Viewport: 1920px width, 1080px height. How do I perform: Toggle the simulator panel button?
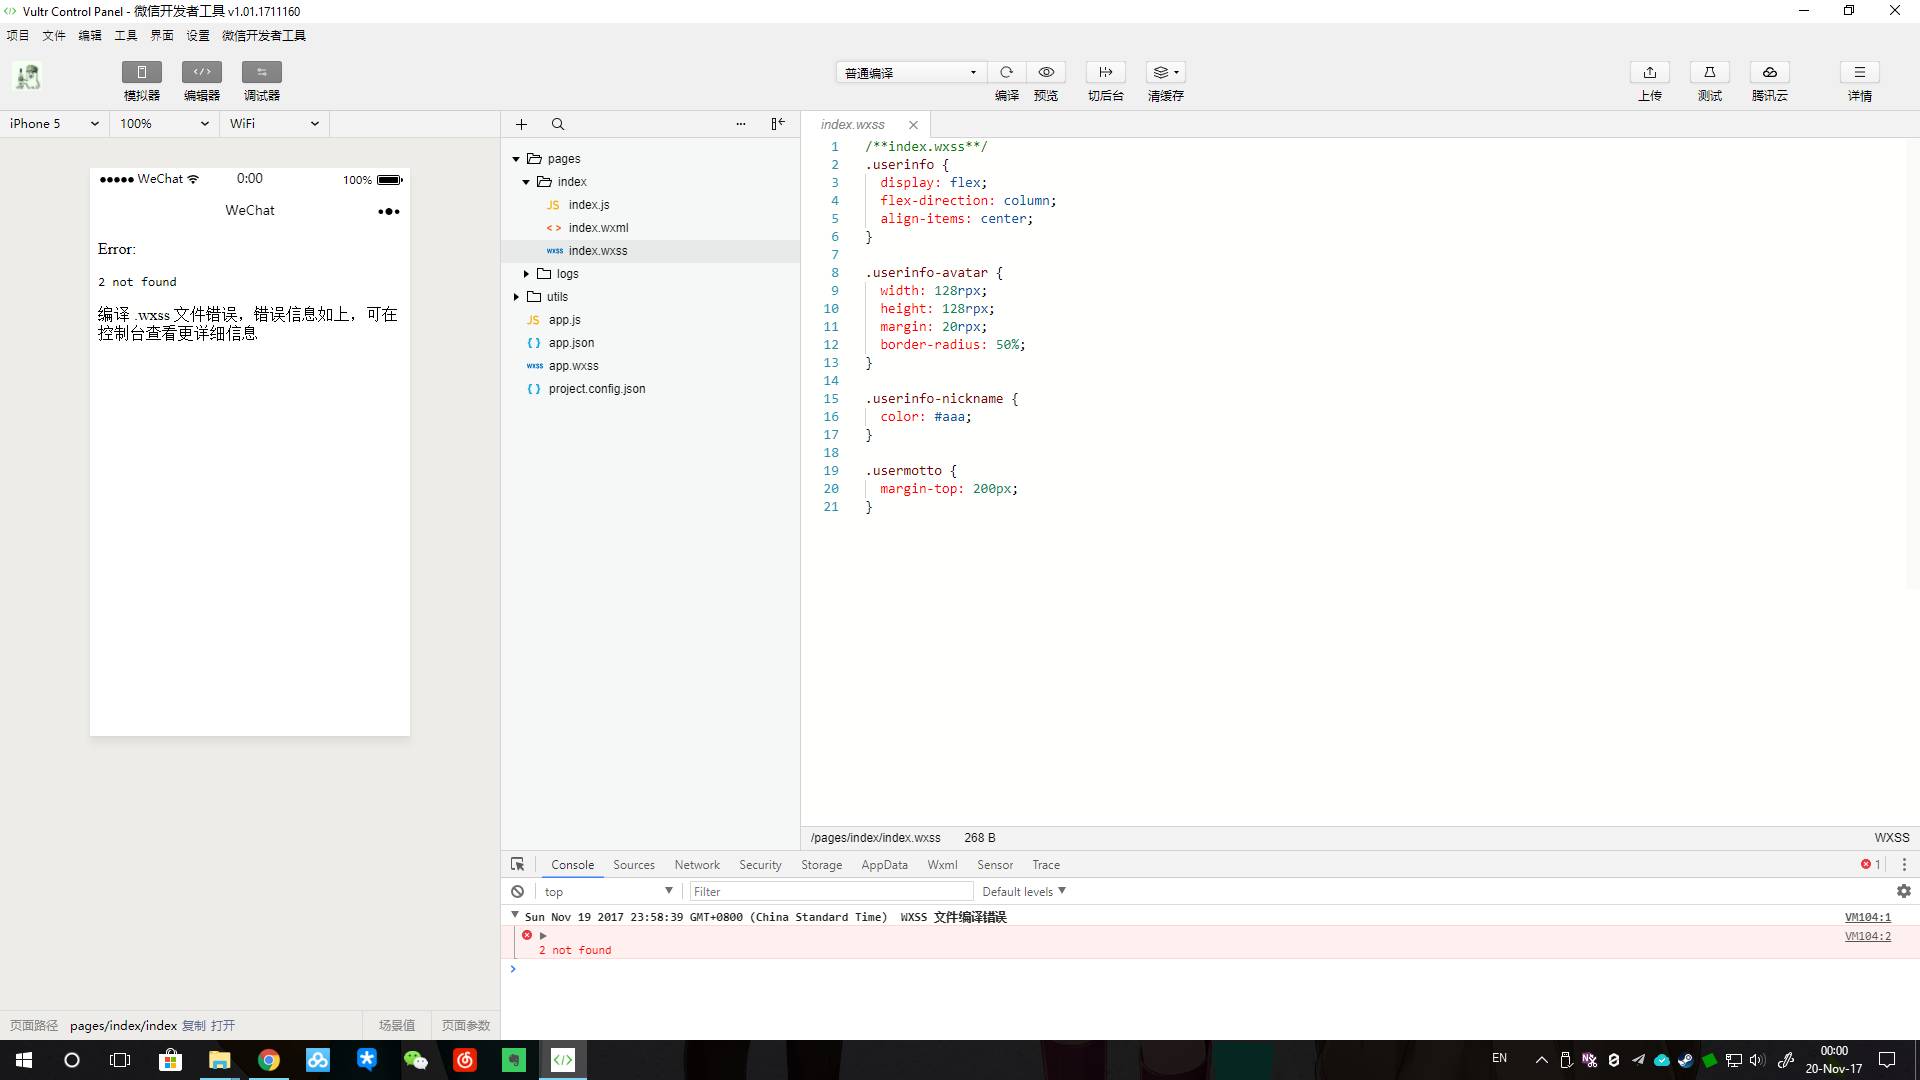[x=141, y=72]
